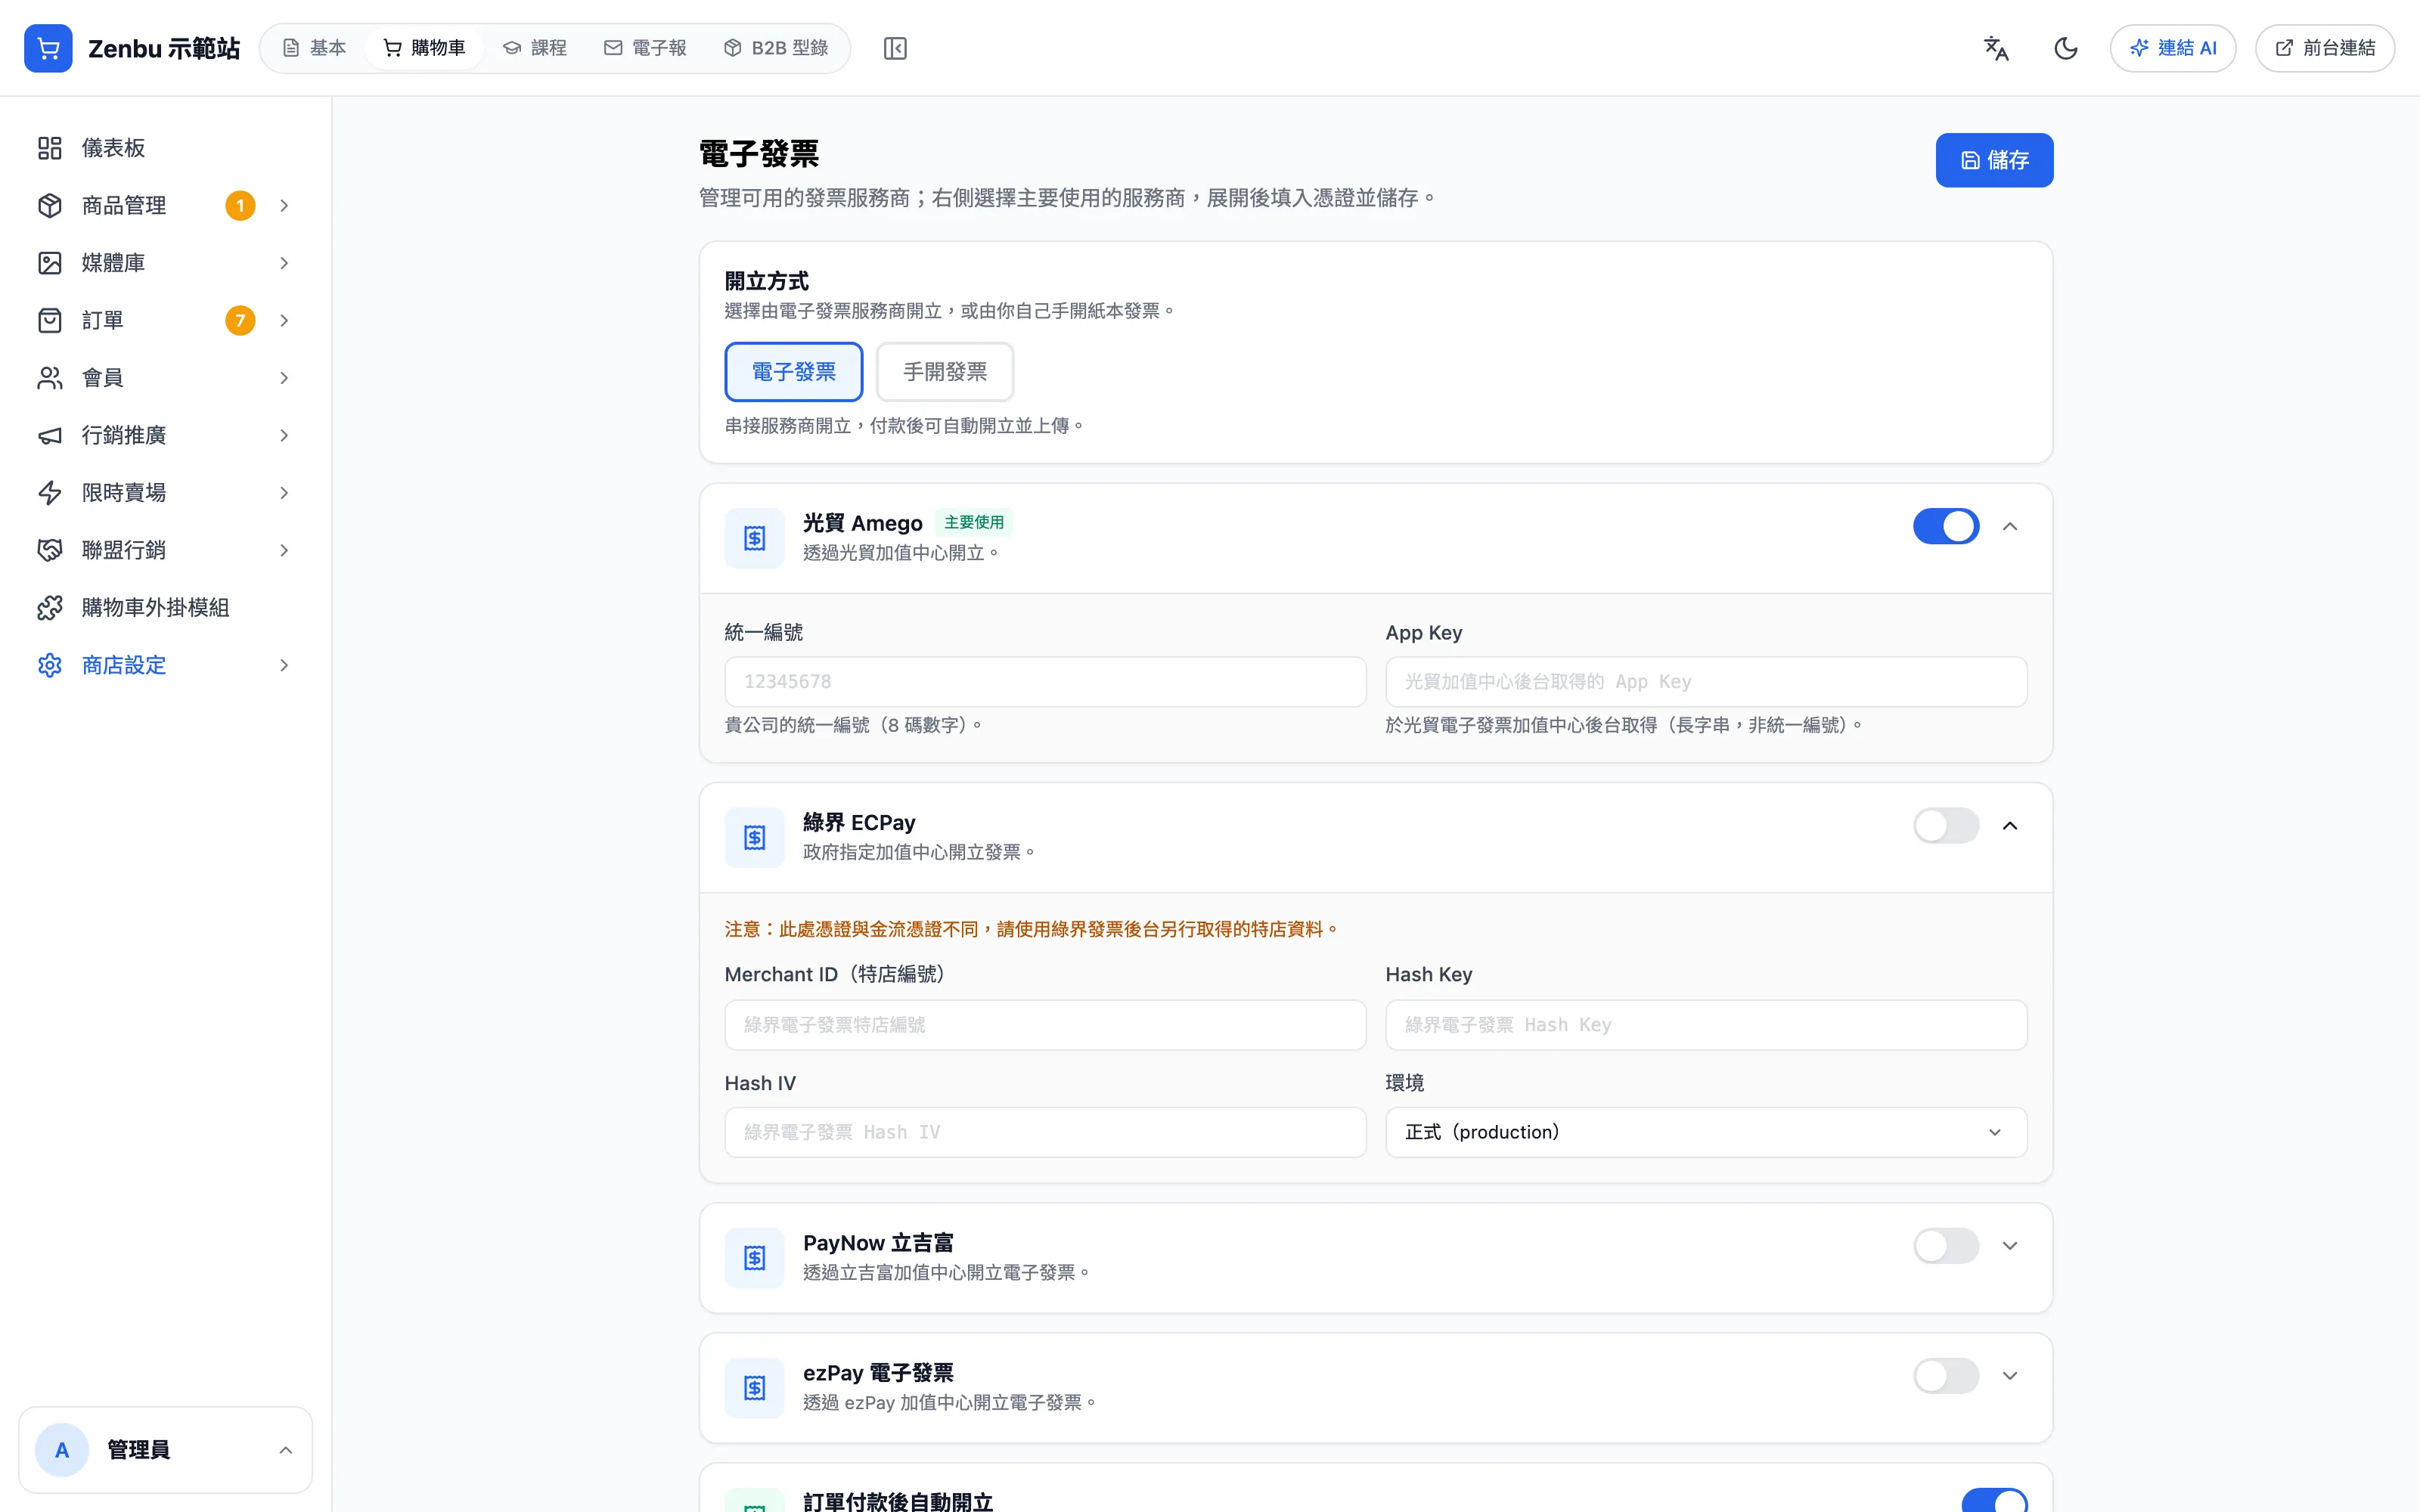Expand the 商店設定 sidebar submenu
Image resolution: width=2420 pixels, height=1512 pixels.
tap(284, 666)
